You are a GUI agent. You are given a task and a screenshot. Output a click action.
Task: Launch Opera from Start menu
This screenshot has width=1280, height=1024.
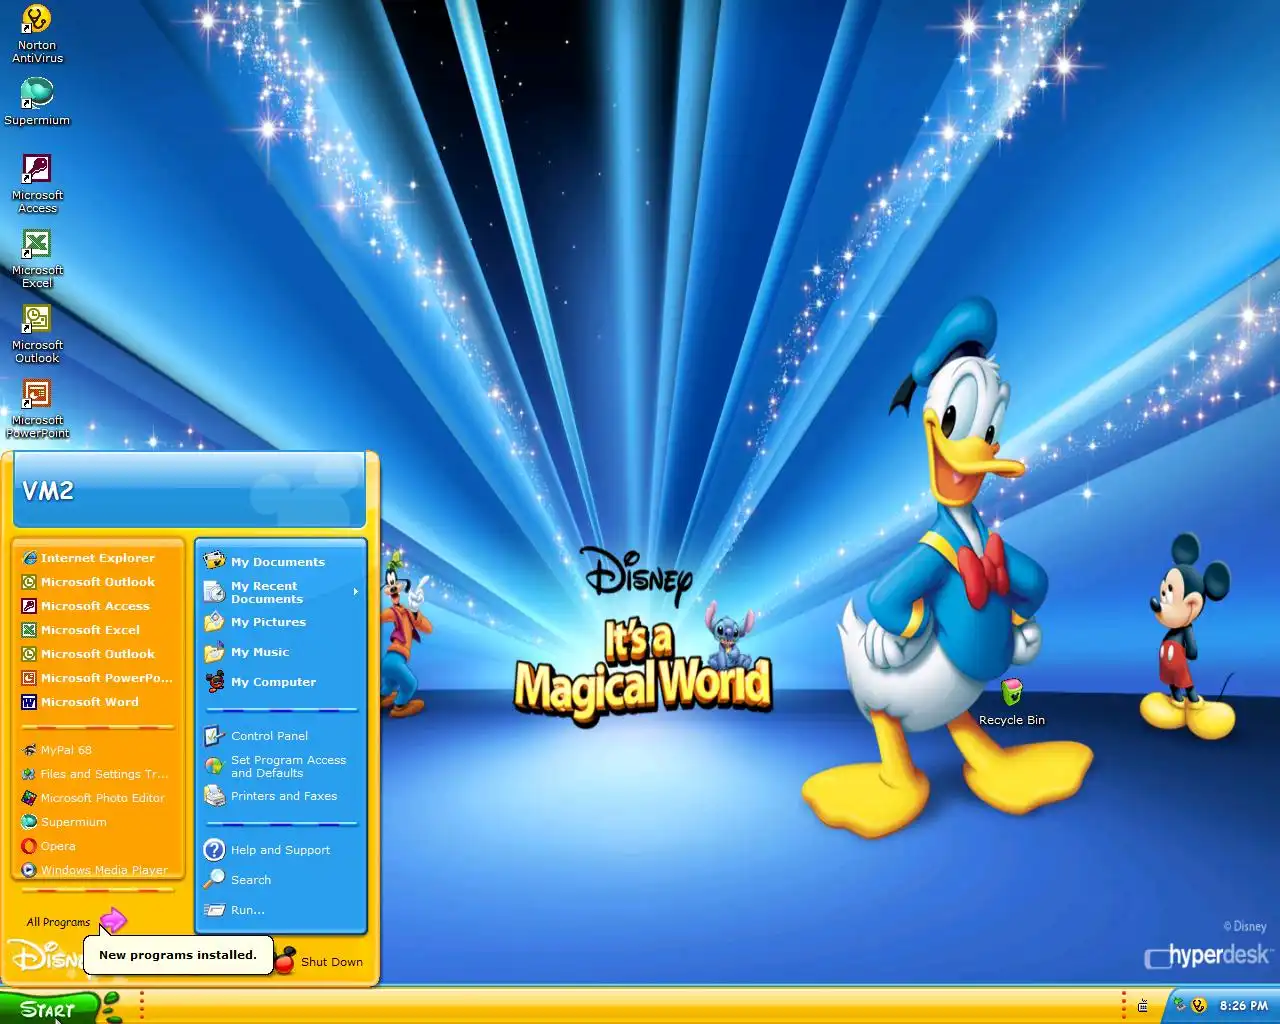[x=98, y=846]
